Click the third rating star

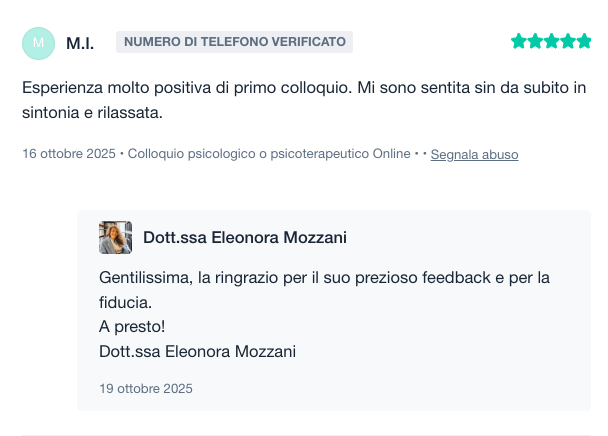coord(551,41)
